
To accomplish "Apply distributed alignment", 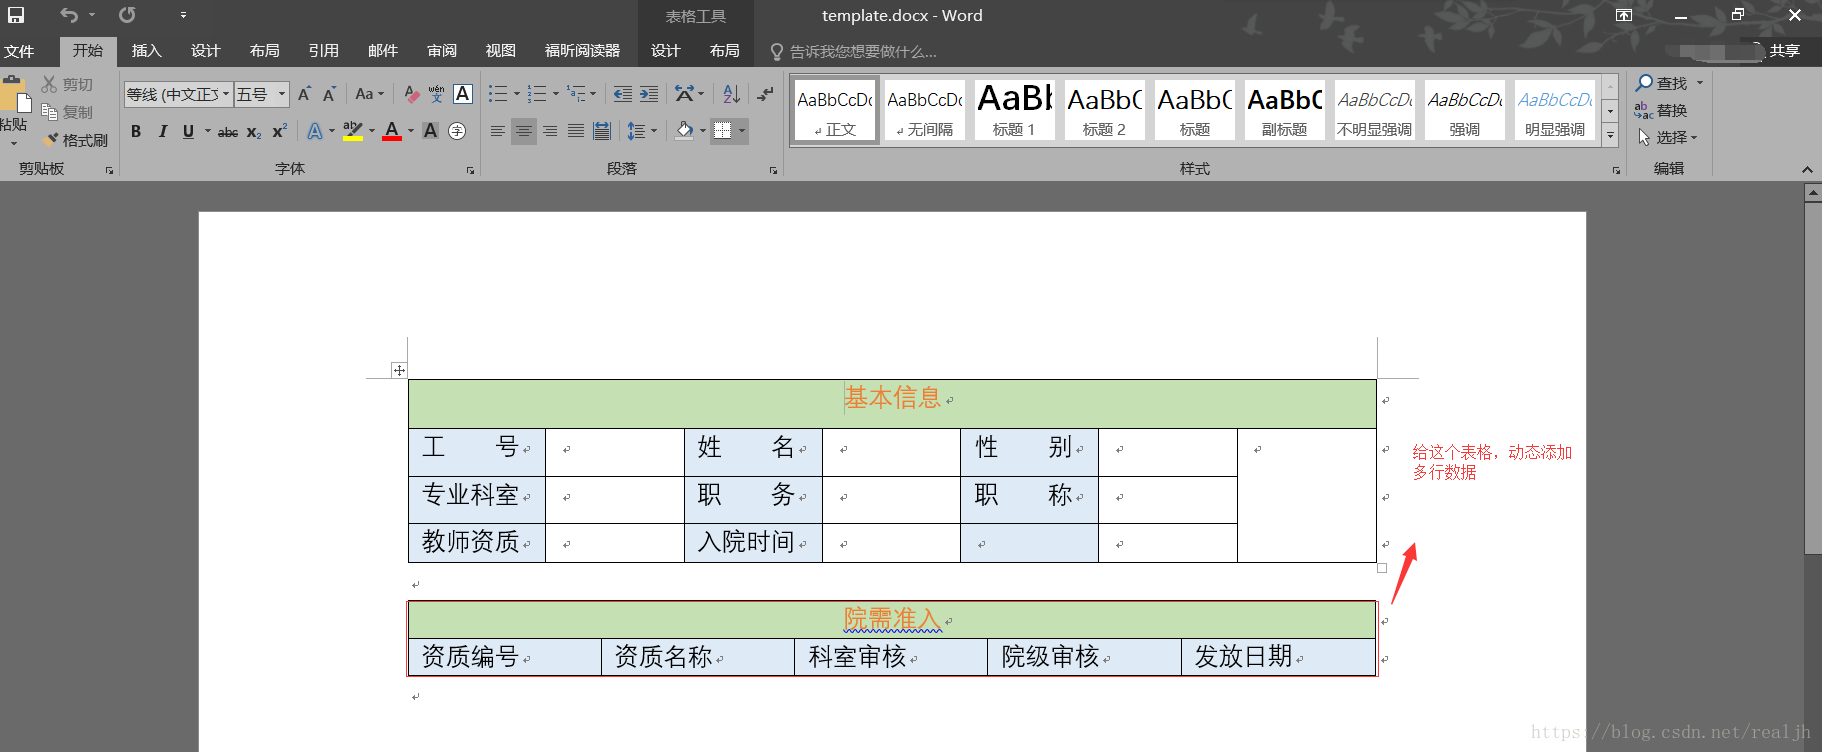I will (602, 131).
